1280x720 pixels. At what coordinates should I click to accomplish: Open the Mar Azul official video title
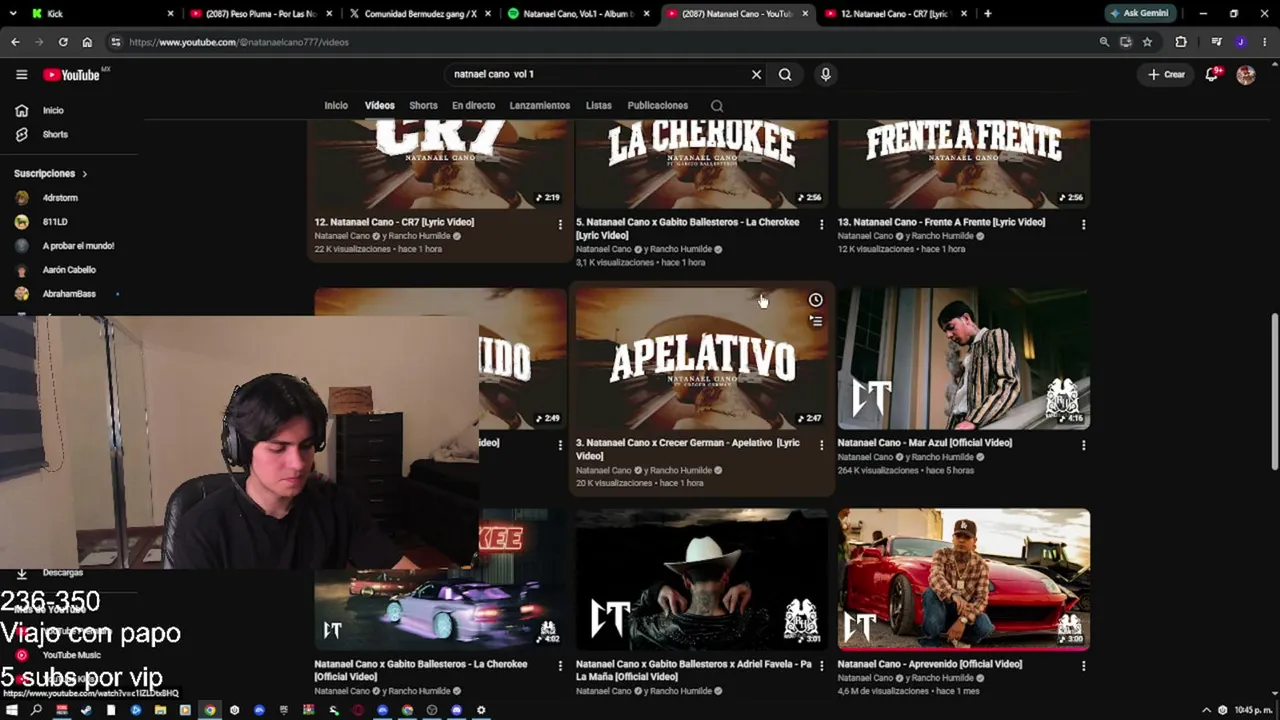pos(925,443)
